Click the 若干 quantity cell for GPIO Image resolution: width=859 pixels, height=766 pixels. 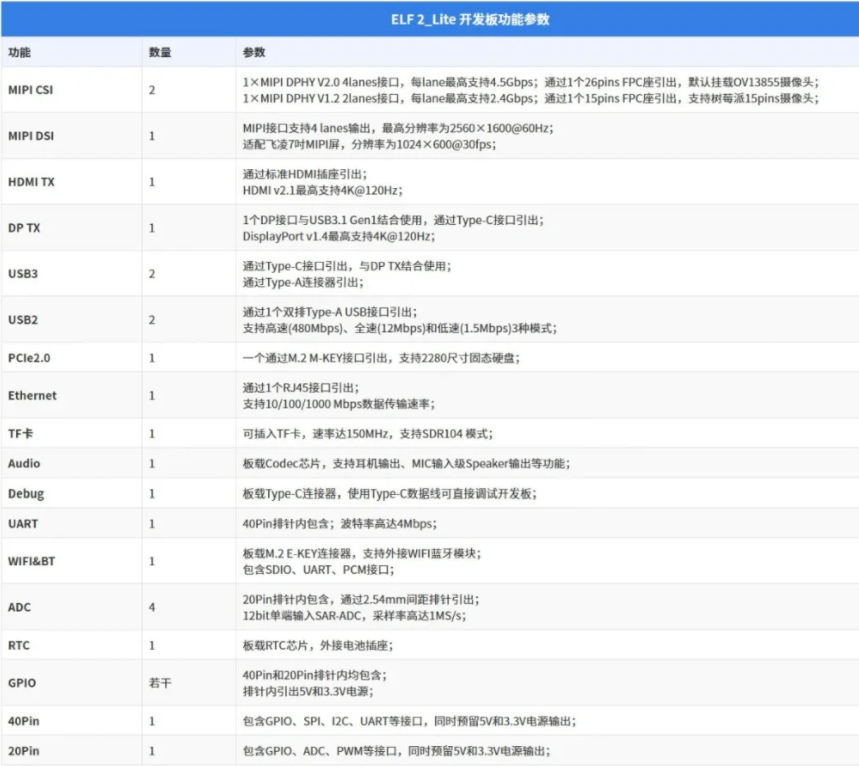click(x=160, y=683)
